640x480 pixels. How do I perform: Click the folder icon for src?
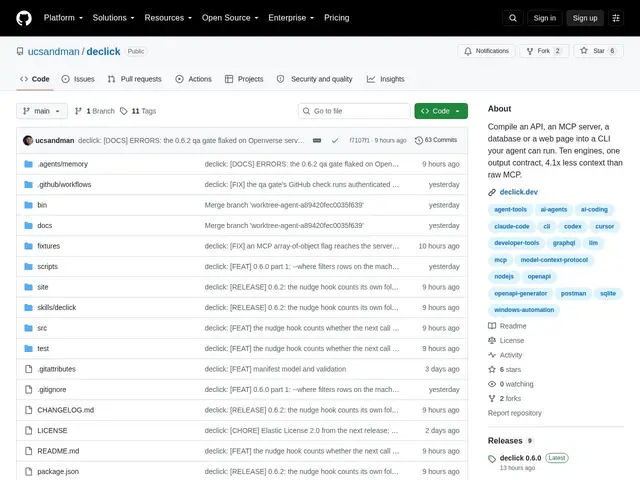[x=28, y=328]
